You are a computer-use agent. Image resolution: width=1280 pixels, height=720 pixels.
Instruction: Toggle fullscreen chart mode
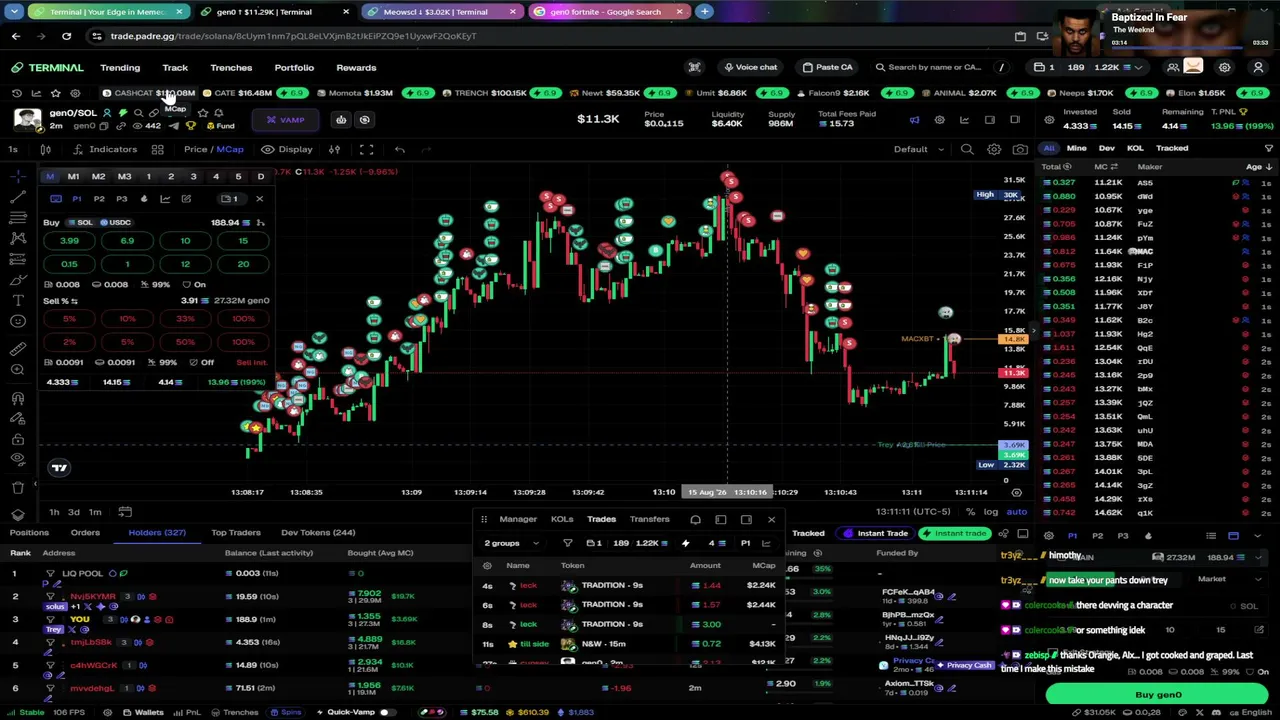point(366,149)
